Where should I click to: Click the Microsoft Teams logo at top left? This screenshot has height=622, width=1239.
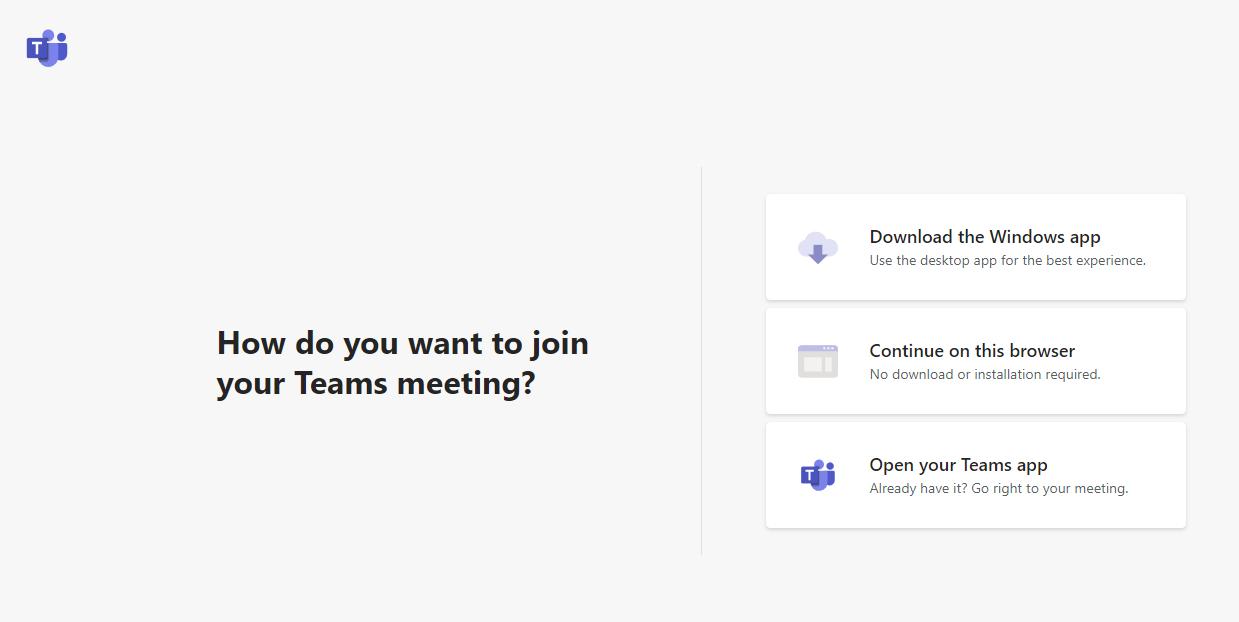[x=47, y=48]
